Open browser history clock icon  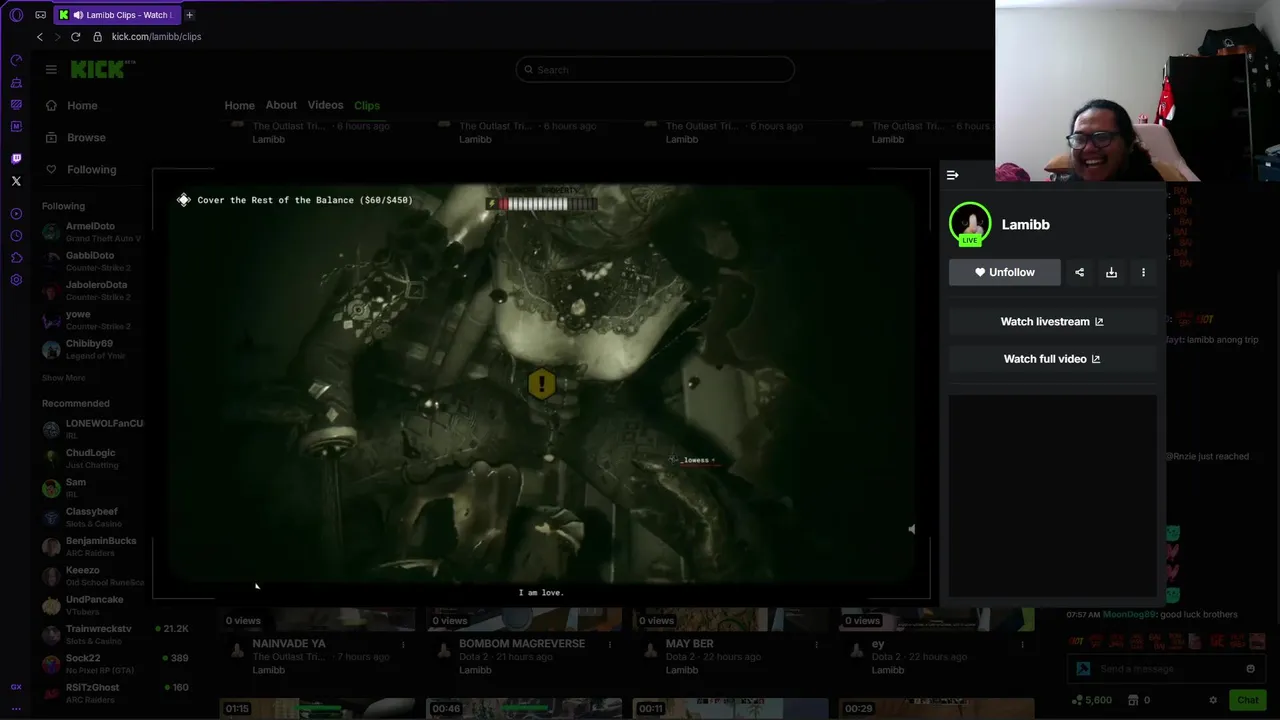point(16,236)
